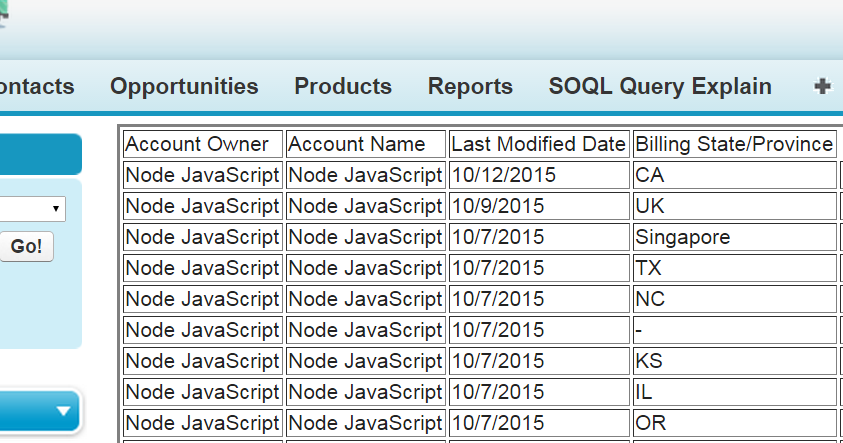This screenshot has width=843, height=443.
Task: Select the OR billing state cell
Action: (734, 423)
